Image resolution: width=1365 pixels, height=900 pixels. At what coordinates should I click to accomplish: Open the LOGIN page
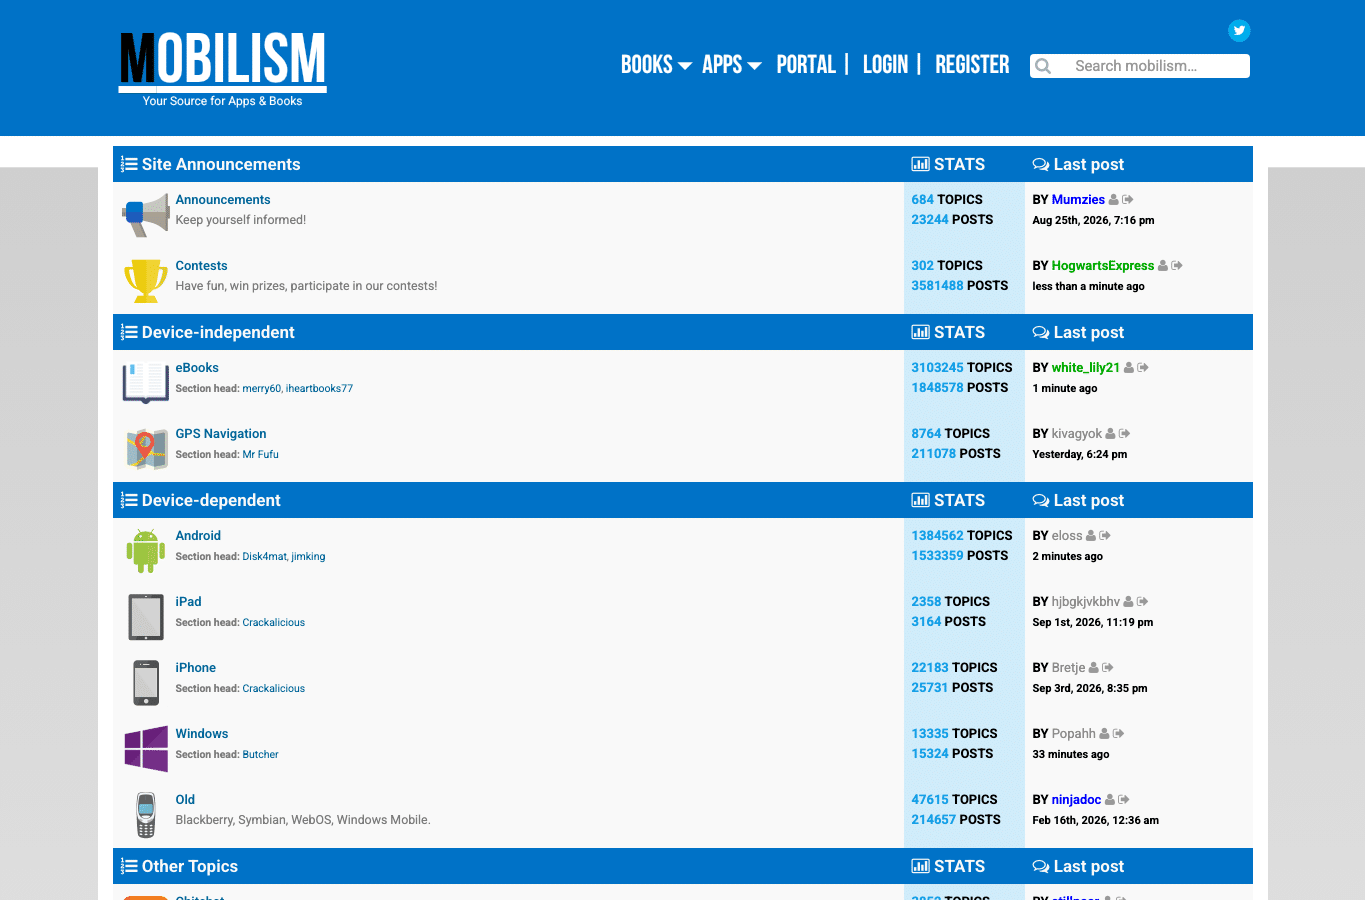[885, 65]
